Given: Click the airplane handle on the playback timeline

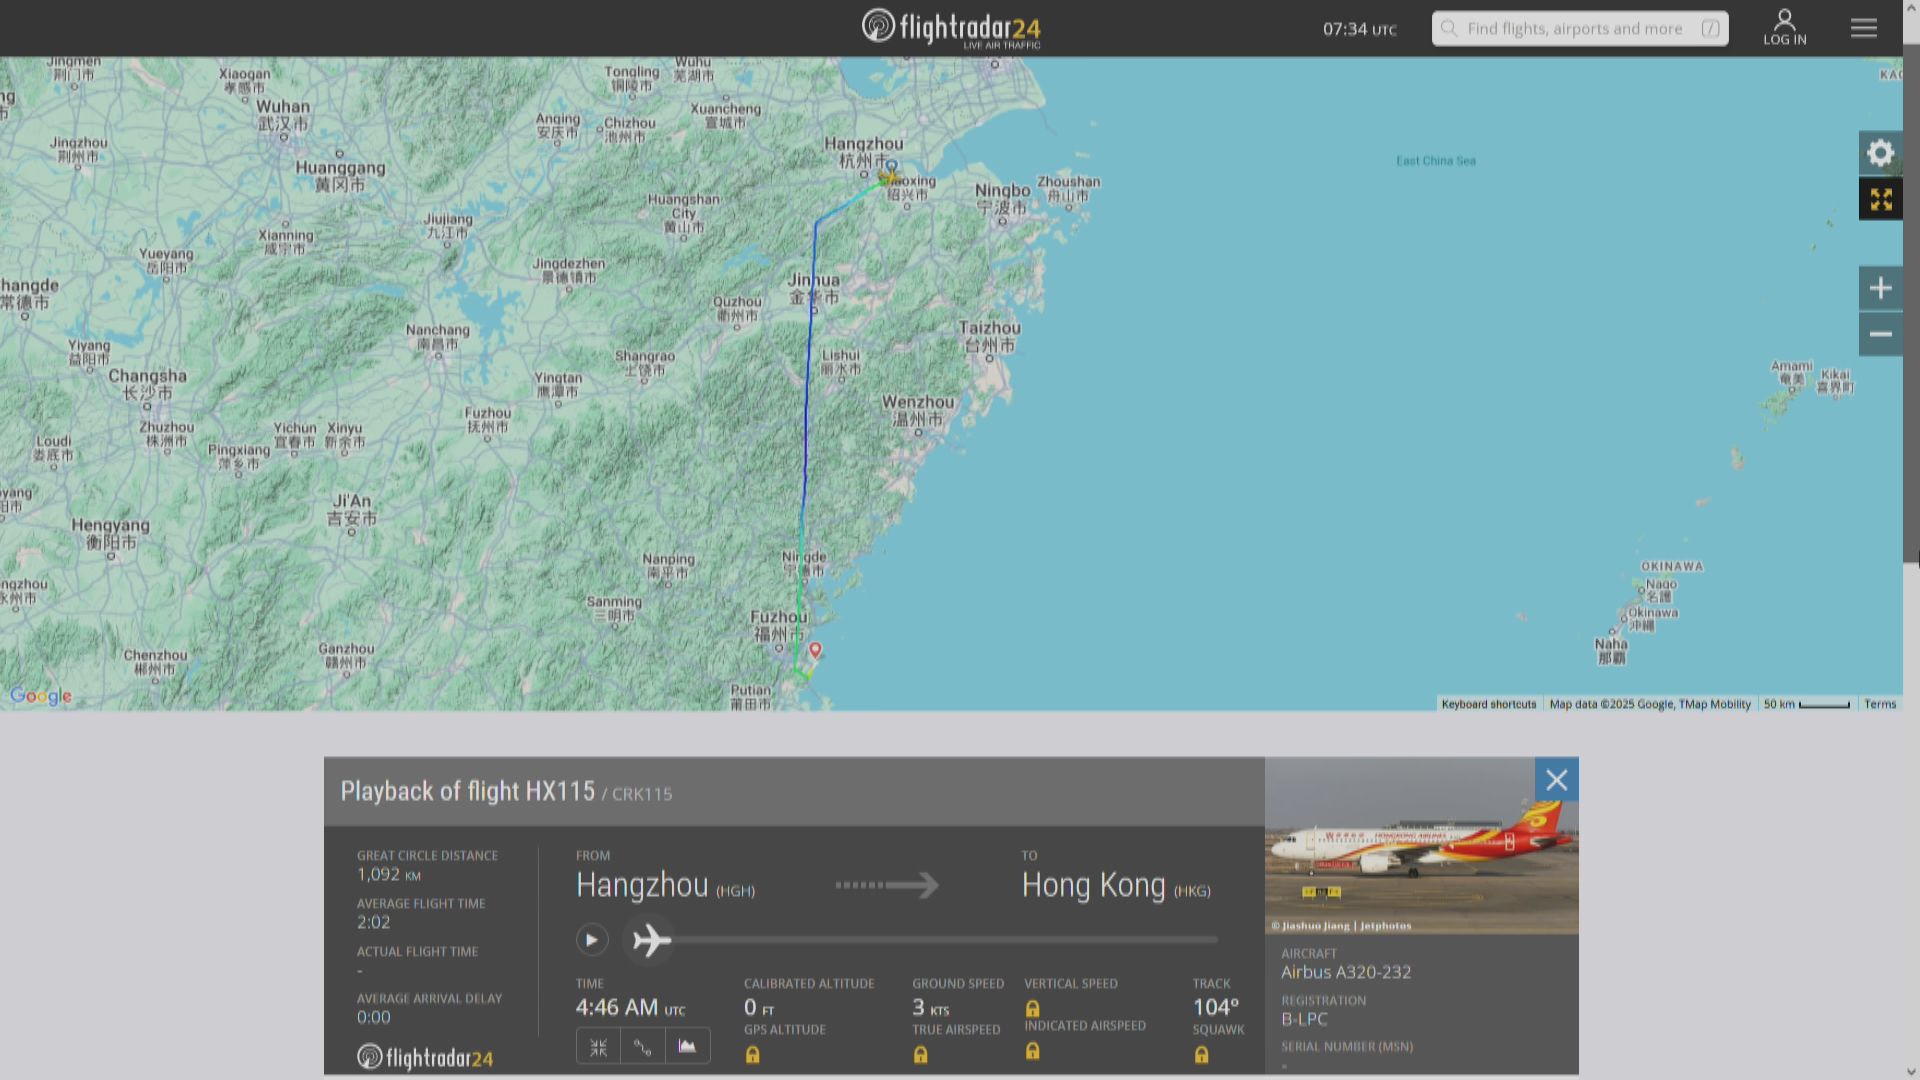Looking at the screenshot, I should (x=649, y=940).
